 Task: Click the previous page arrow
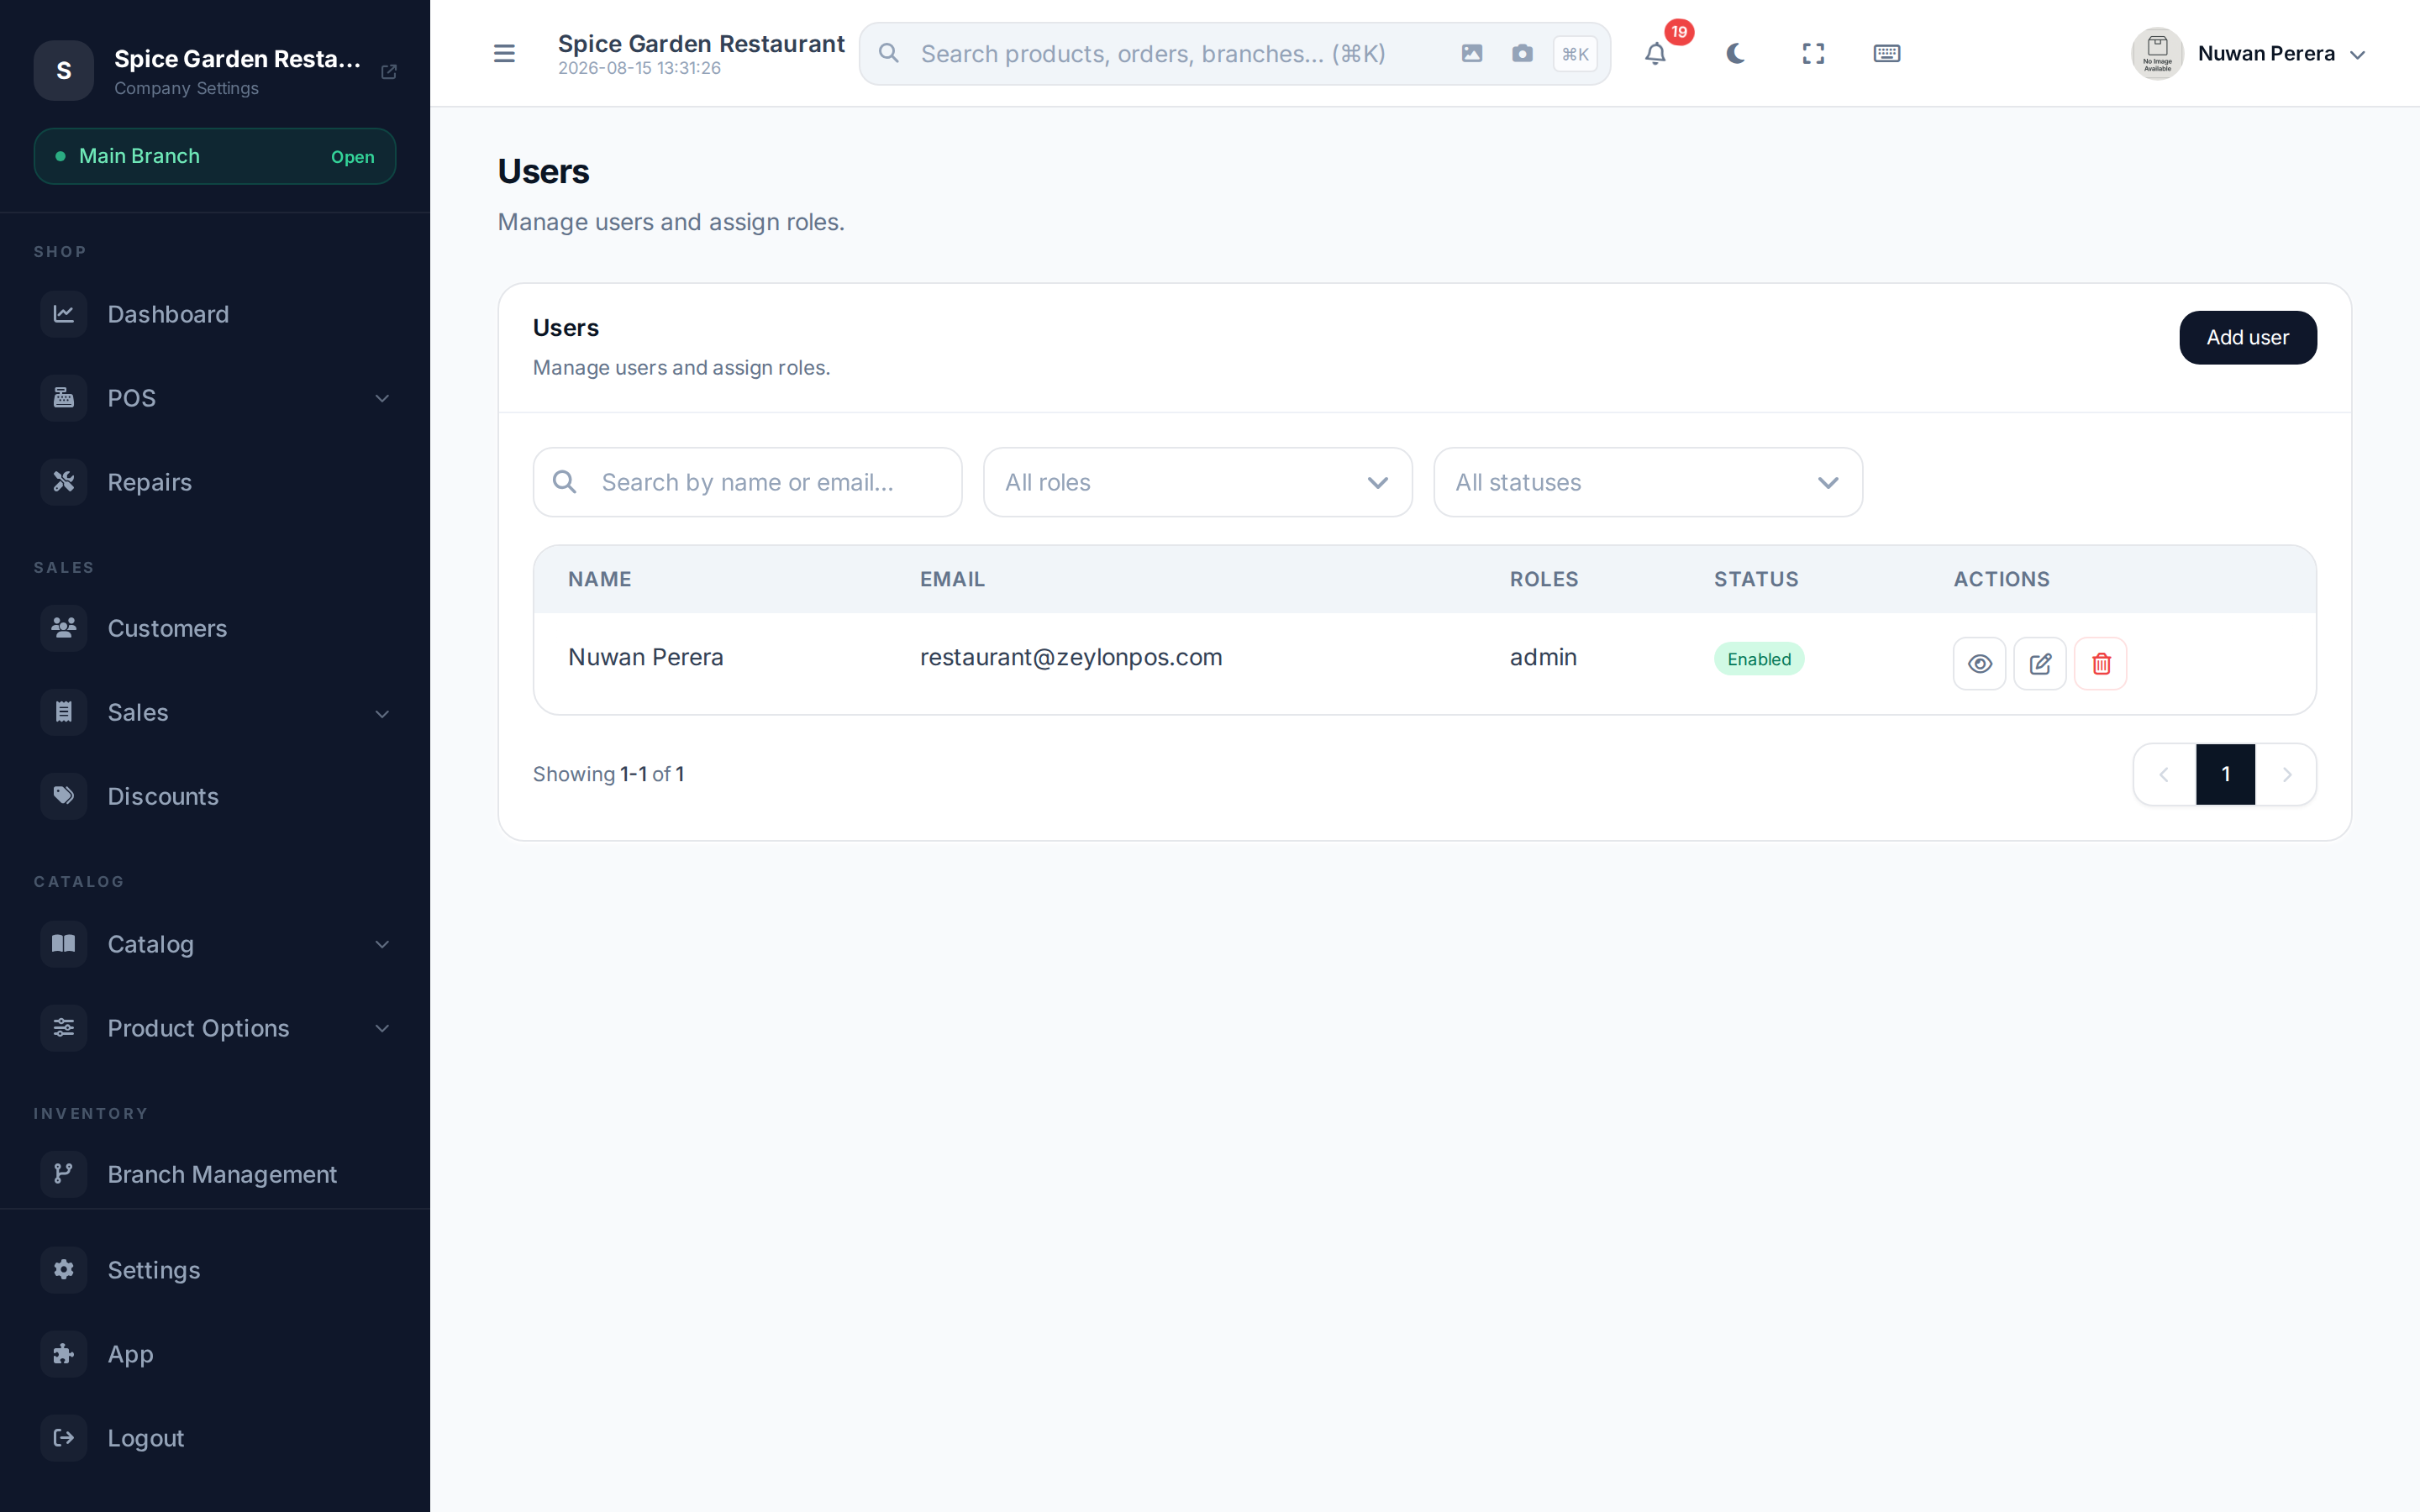tap(2164, 774)
